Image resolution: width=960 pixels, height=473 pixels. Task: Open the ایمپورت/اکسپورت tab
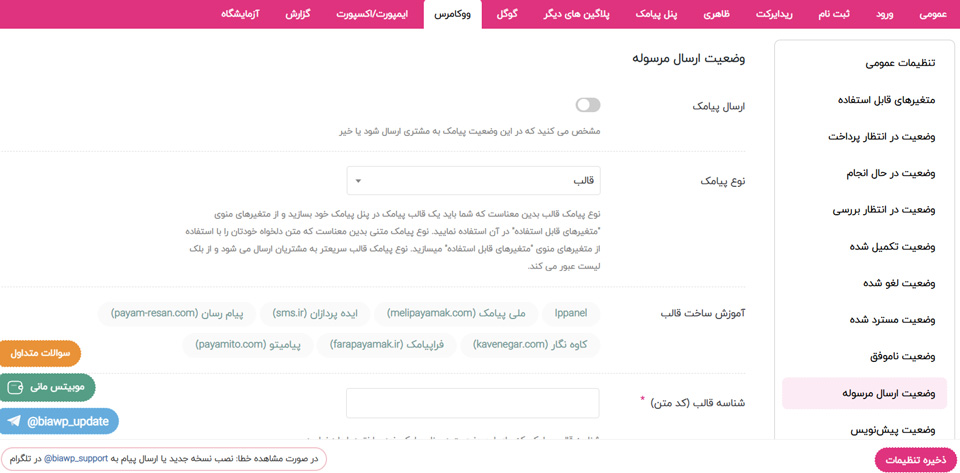pyautogui.click(x=372, y=14)
